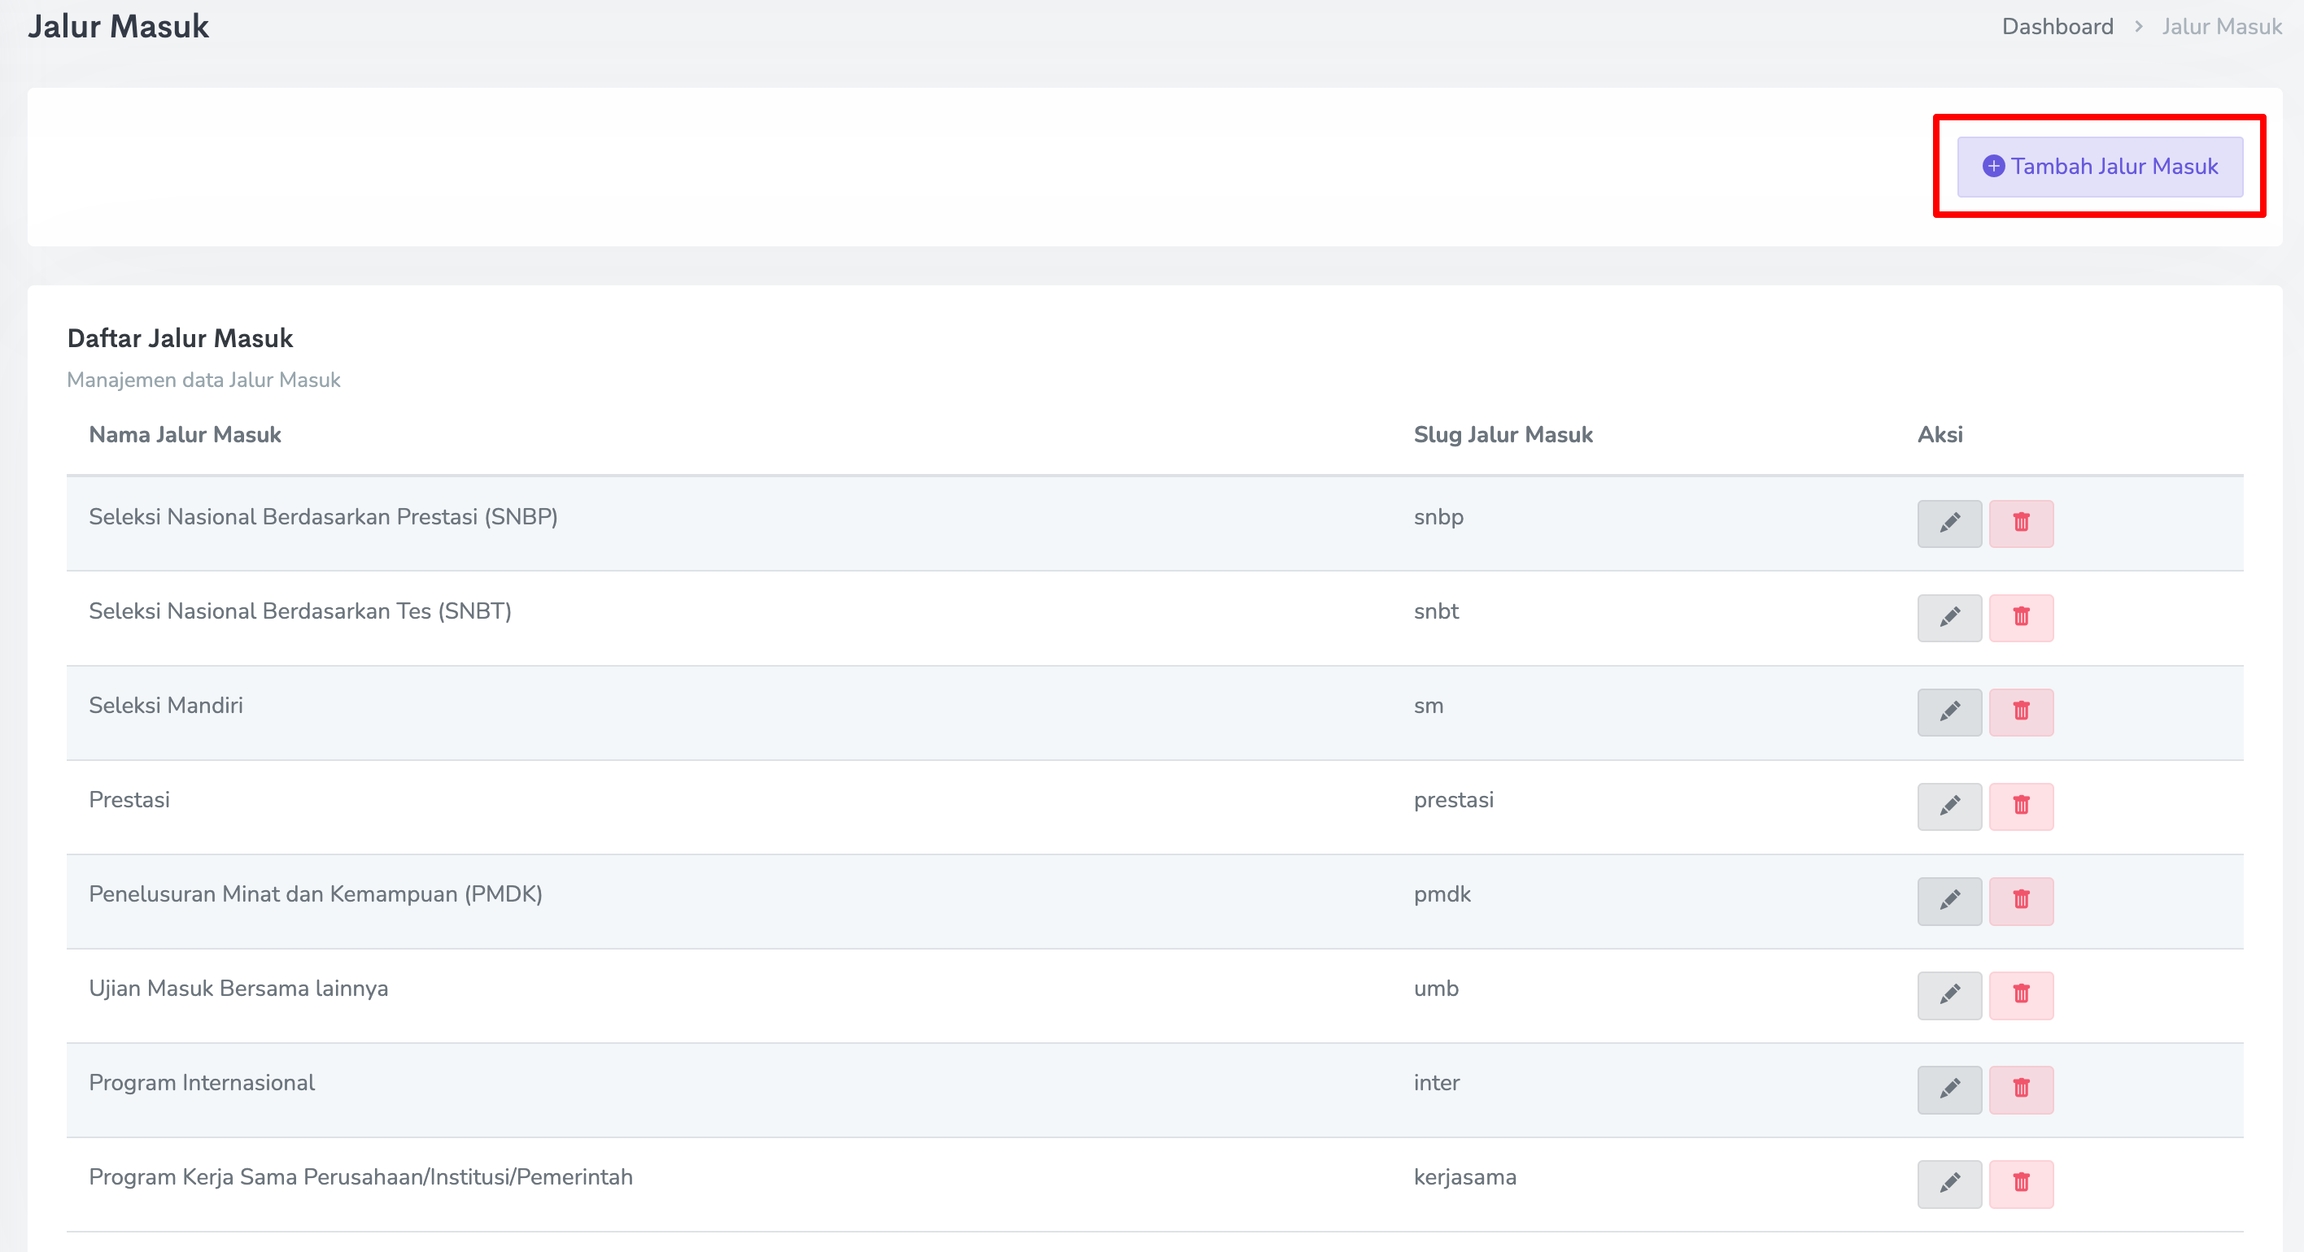Delete the SNBP row via trash icon
Image resolution: width=2304 pixels, height=1252 pixels.
(2020, 523)
